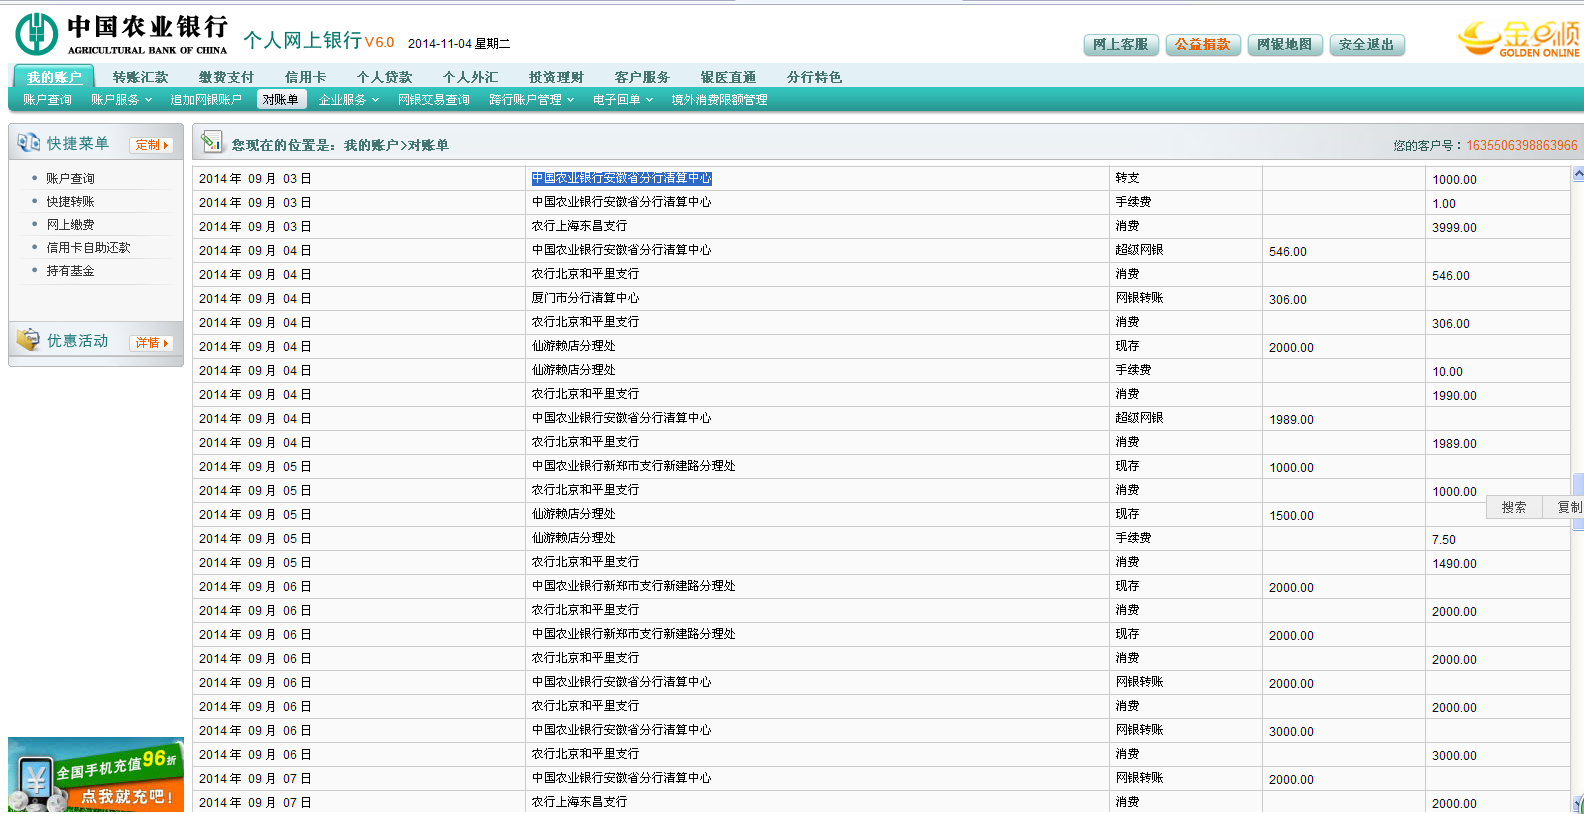1584x814 pixels.
Task: Open the 快捷转账 quick menu link
Action: [70, 202]
